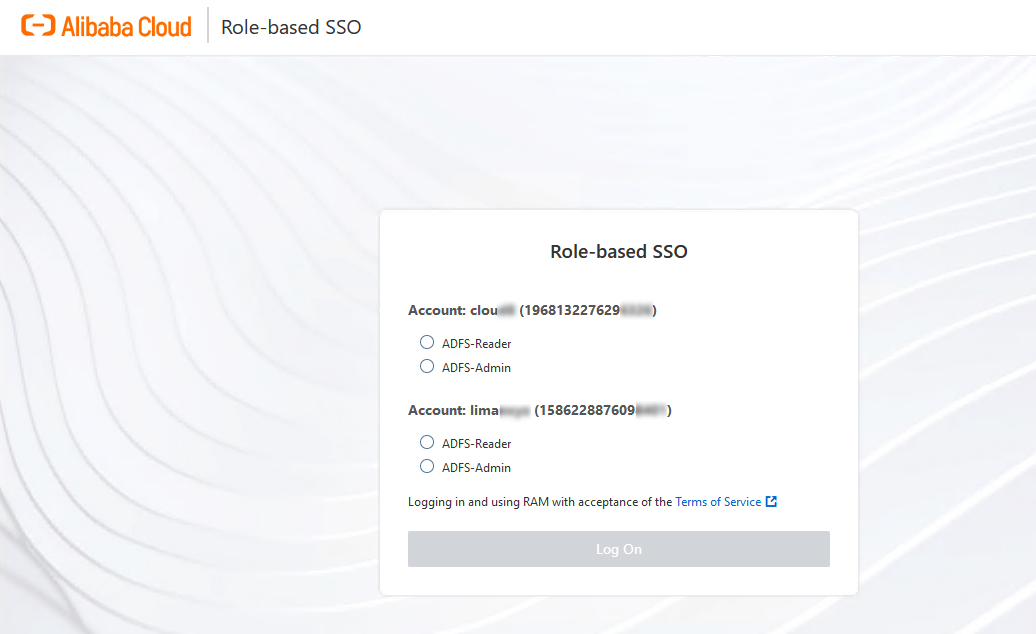Open the external link icon after Terms of Service
Viewport: 1036px width, 634px height.
(771, 502)
